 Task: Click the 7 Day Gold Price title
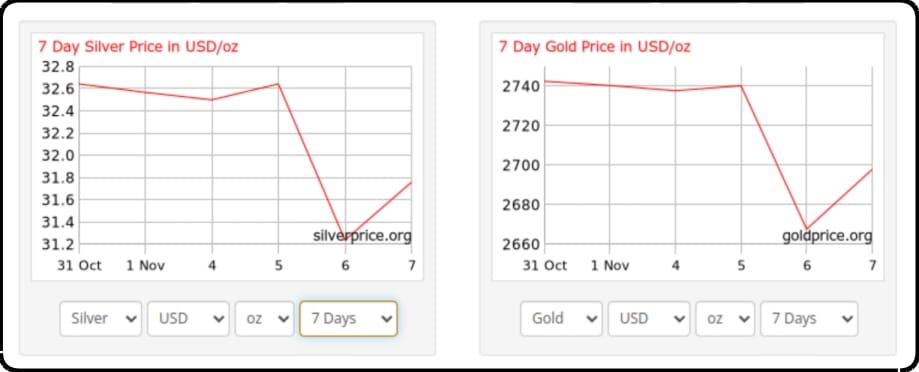pyautogui.click(x=594, y=47)
